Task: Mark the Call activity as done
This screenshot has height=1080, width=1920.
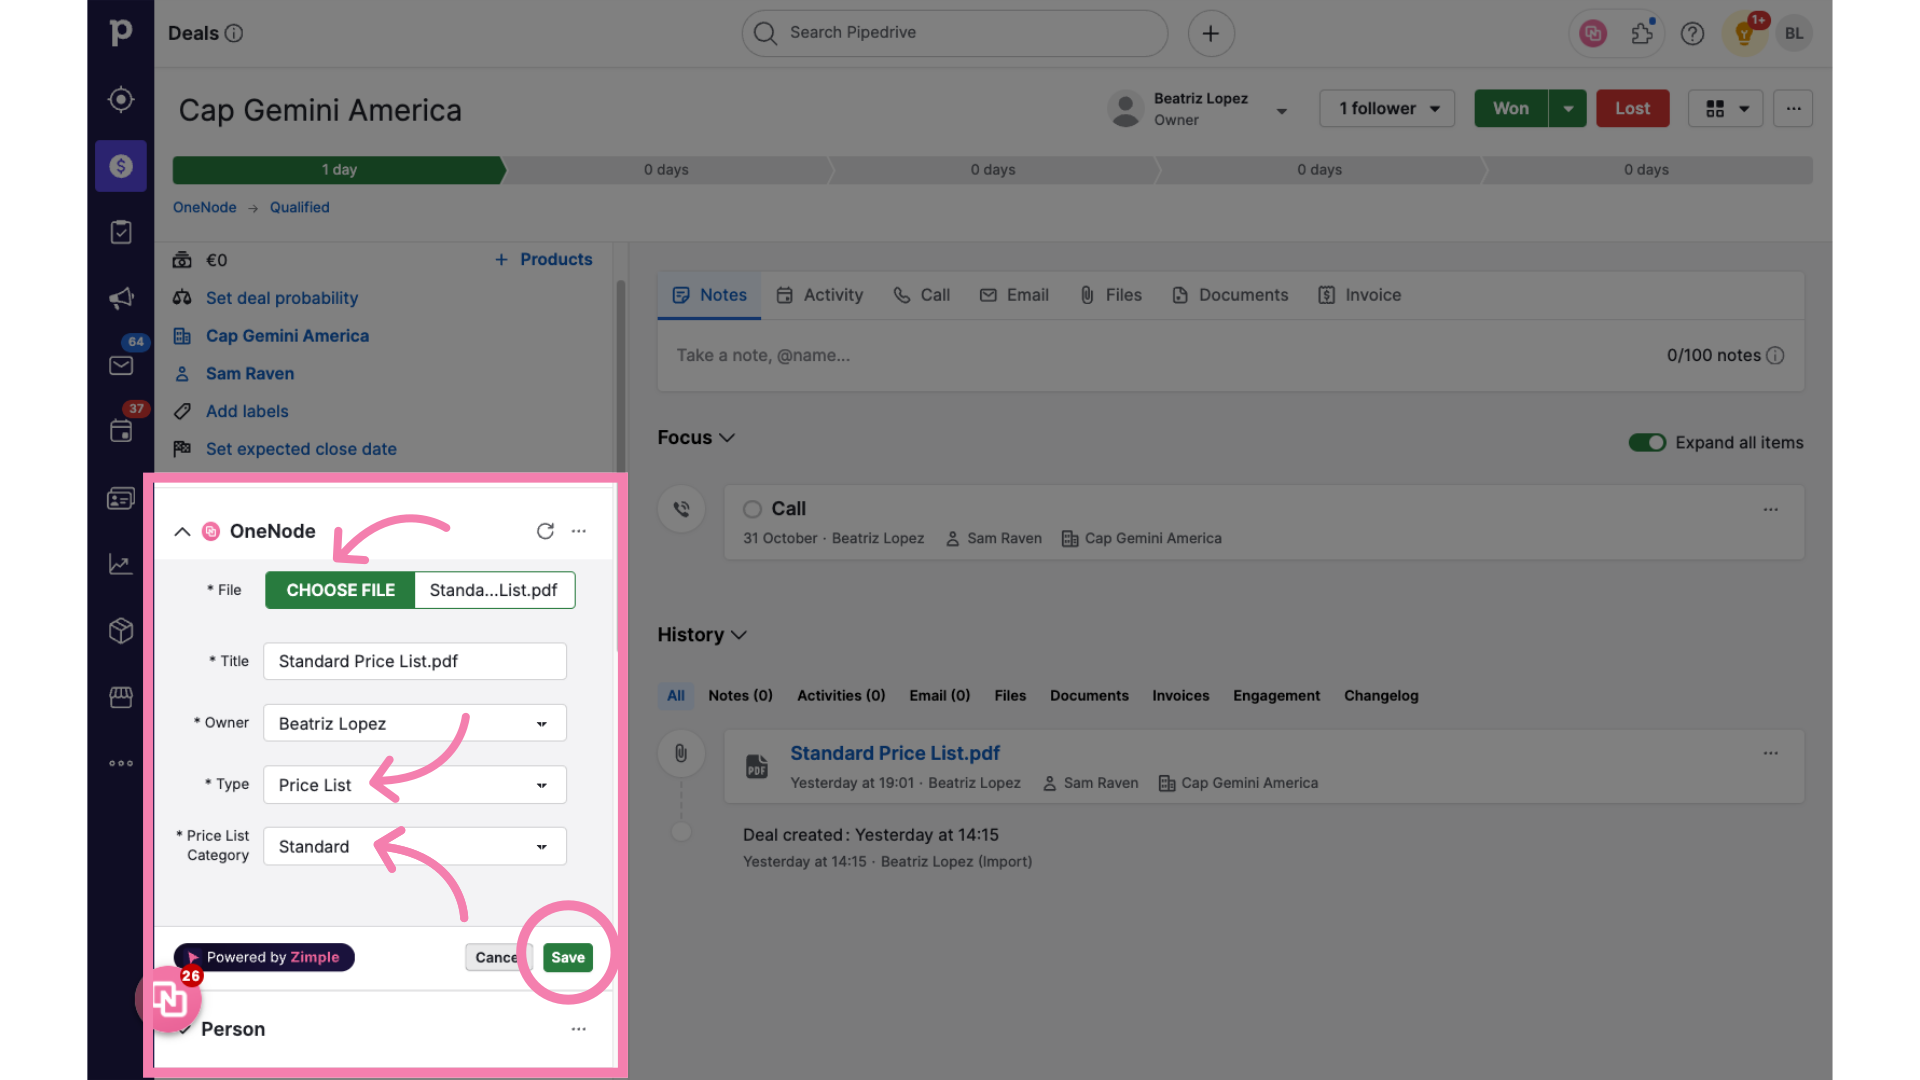Action: [753, 509]
